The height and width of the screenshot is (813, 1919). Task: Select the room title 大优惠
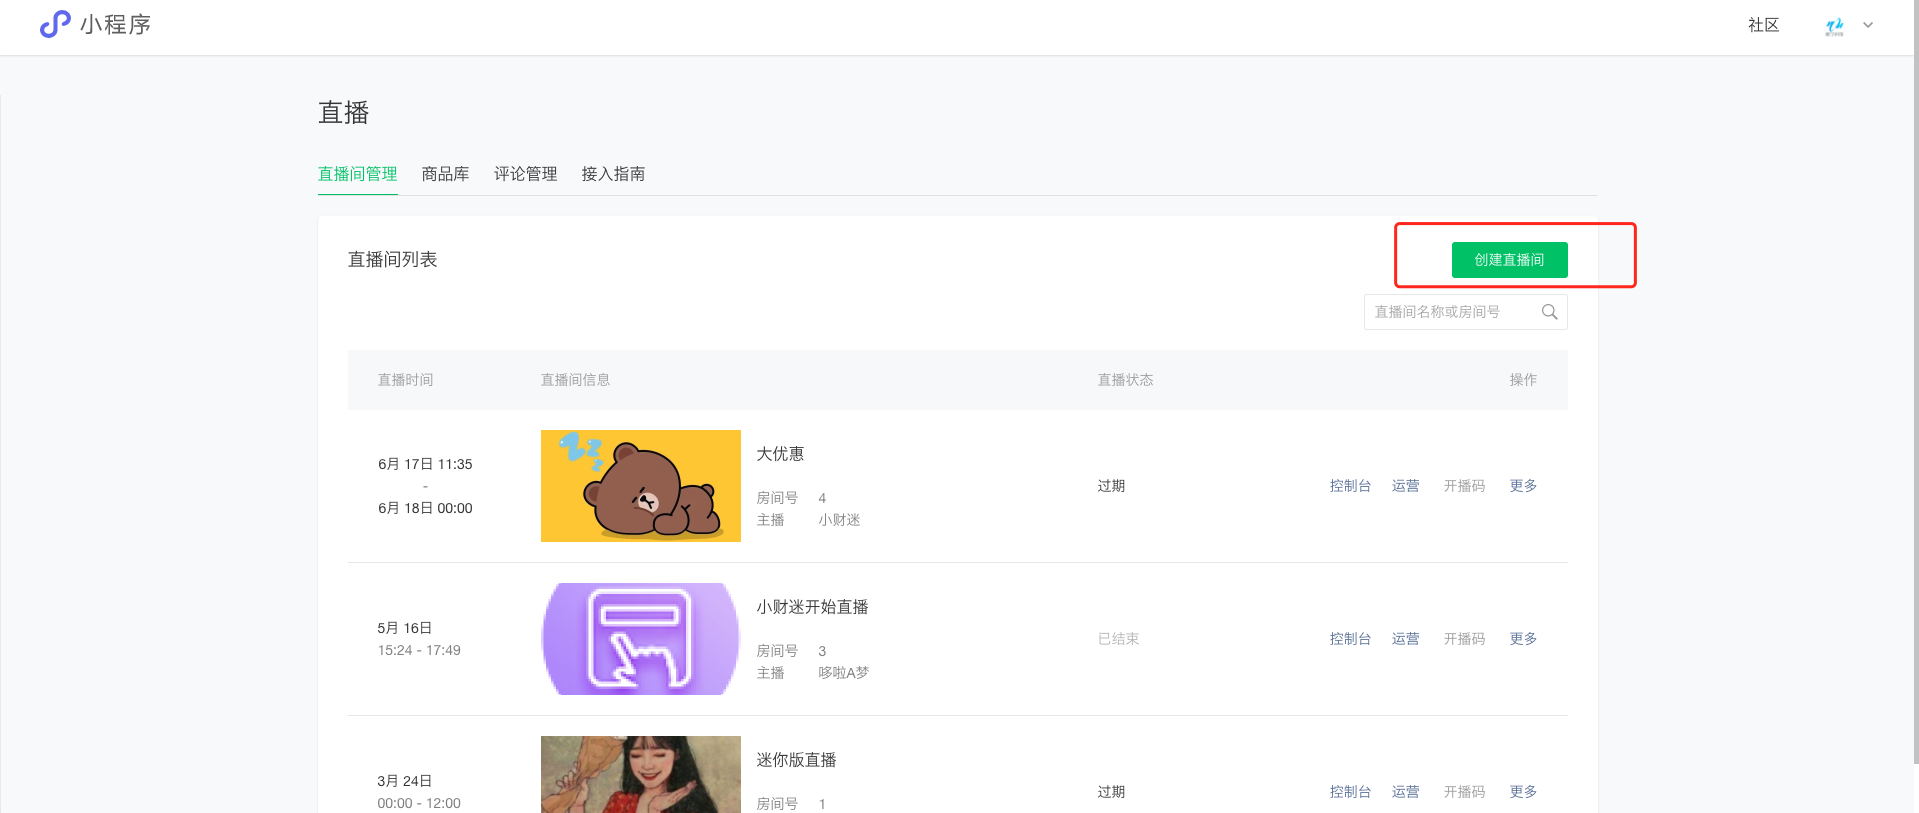780,454
